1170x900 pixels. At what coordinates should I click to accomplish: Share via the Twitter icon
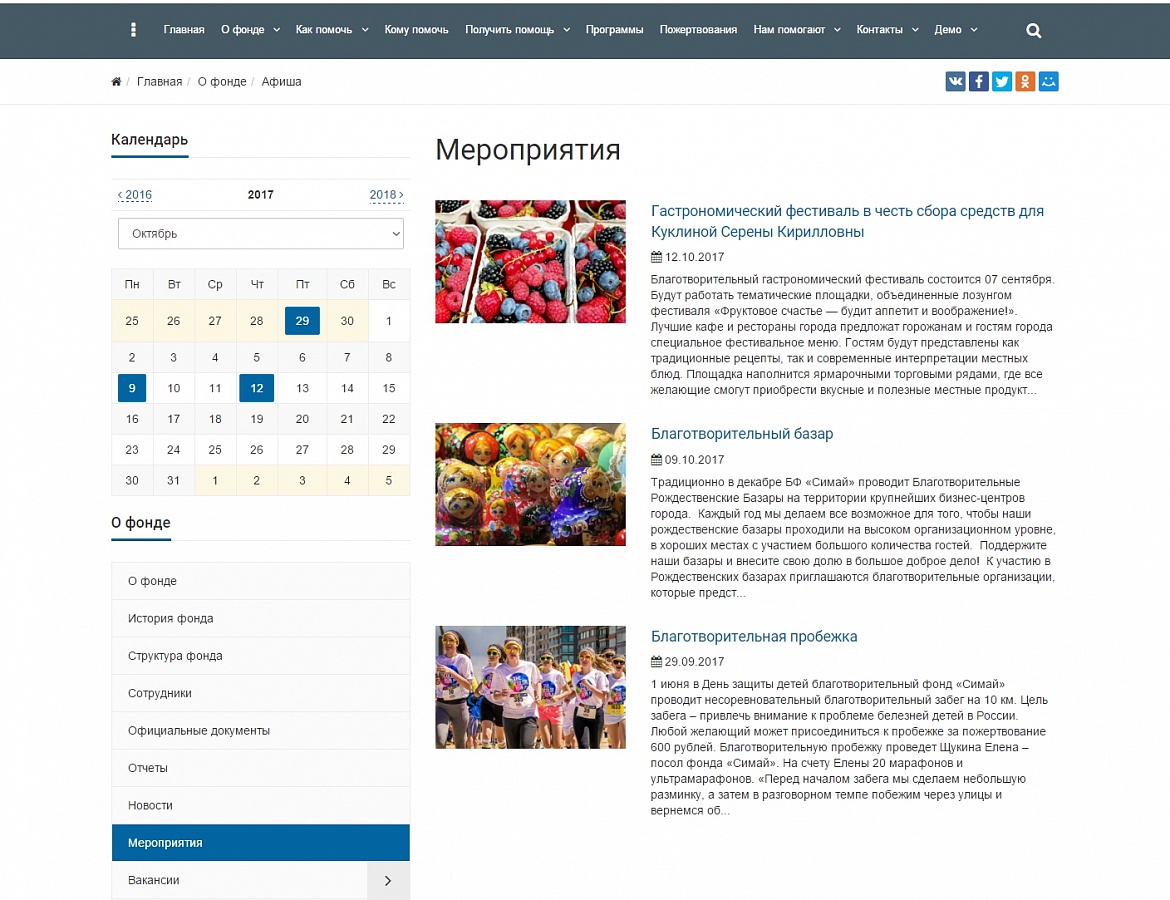pos(1002,81)
